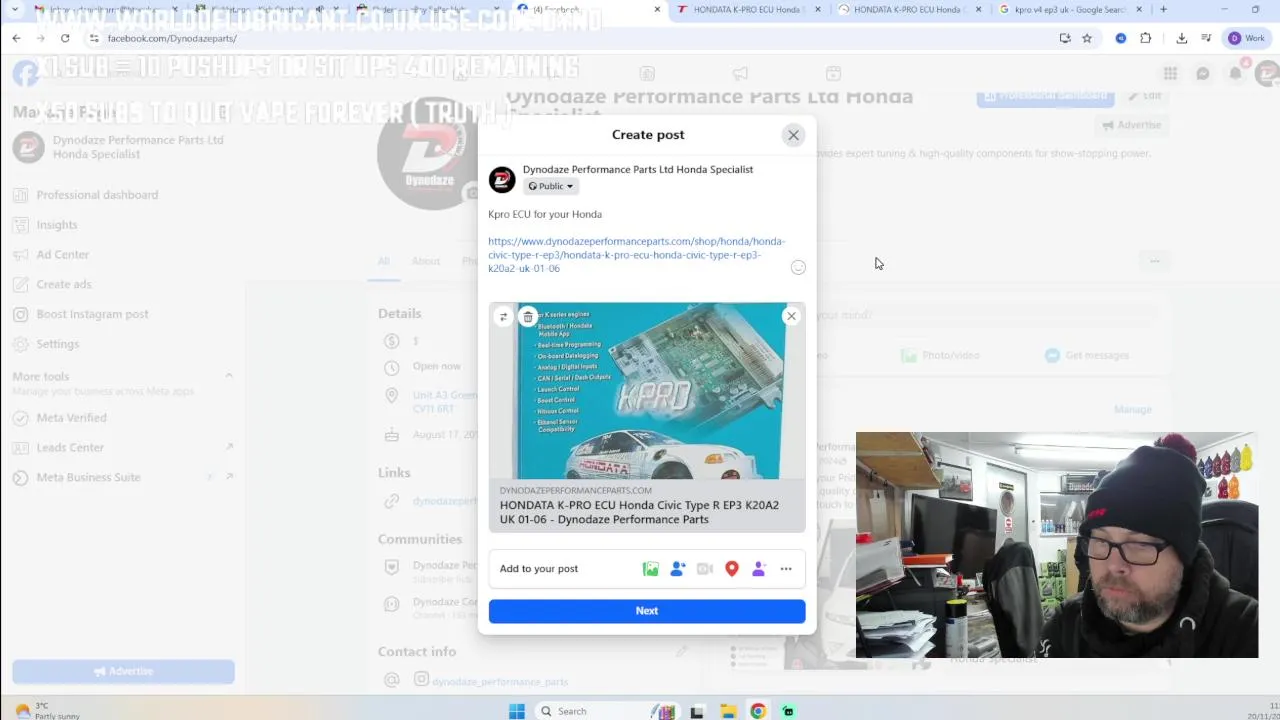Click the greyed video camera icon

pos(705,569)
